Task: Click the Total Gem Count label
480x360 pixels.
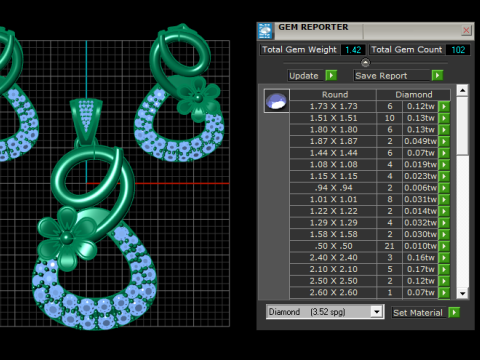Action: click(407, 50)
